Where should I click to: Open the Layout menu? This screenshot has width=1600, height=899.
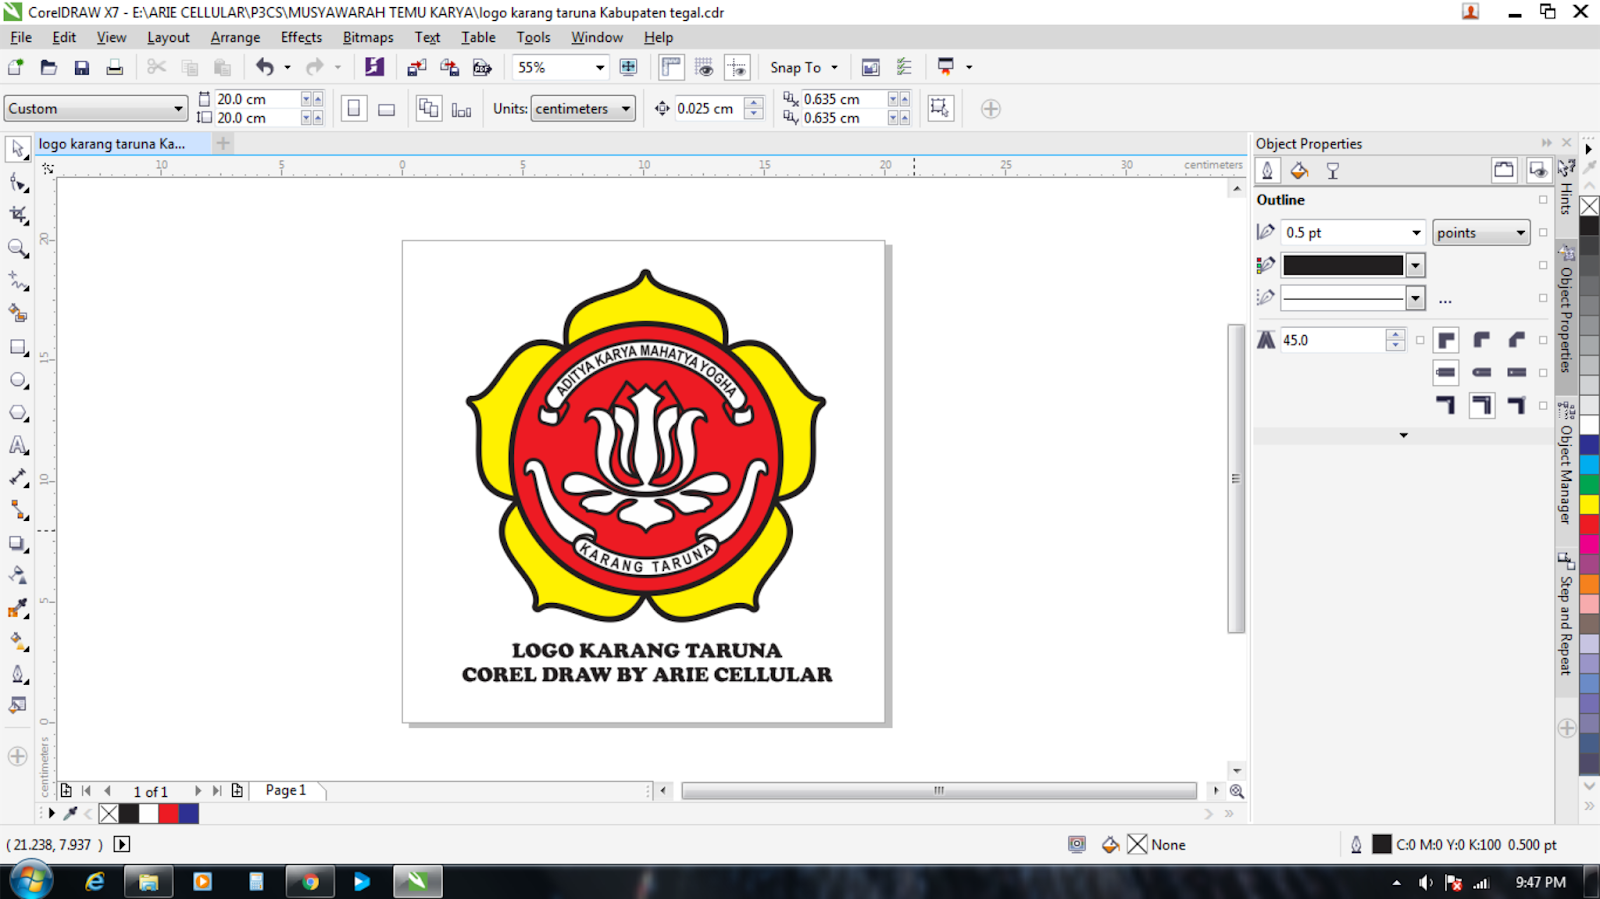click(x=168, y=37)
